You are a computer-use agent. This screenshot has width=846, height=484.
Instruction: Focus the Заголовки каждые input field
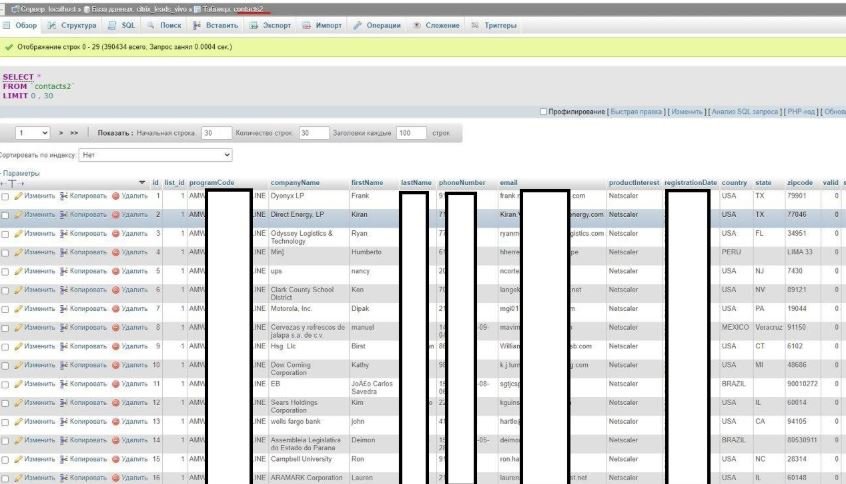(411, 133)
